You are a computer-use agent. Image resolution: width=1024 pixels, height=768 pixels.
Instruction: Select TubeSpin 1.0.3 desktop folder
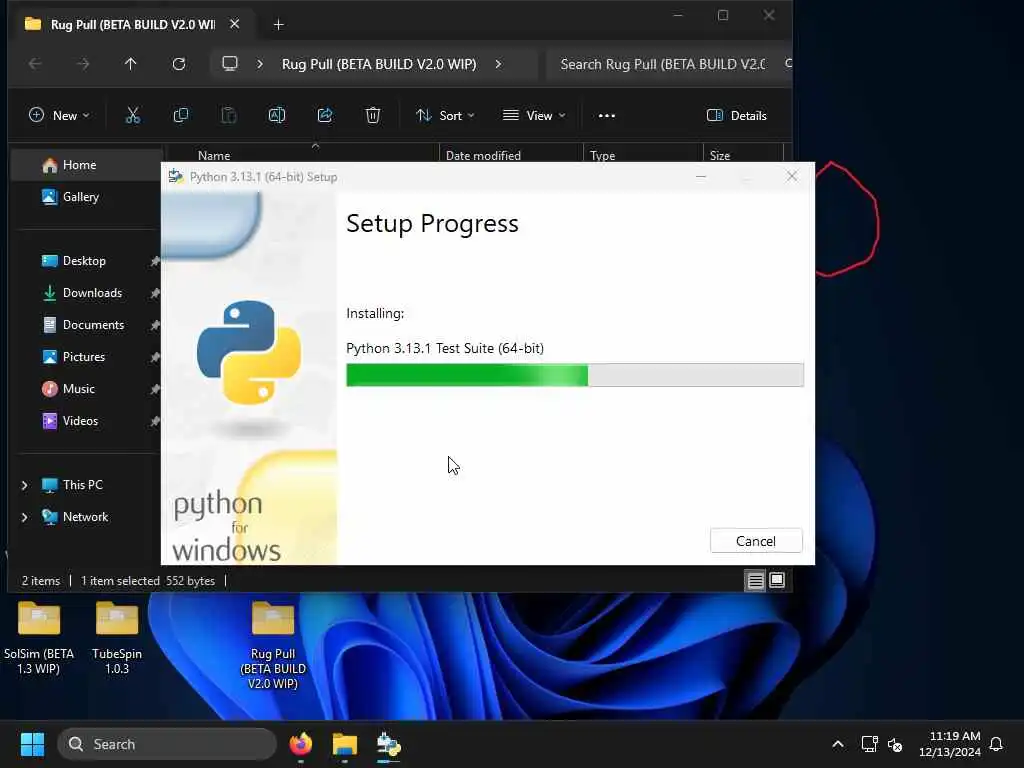point(117,639)
